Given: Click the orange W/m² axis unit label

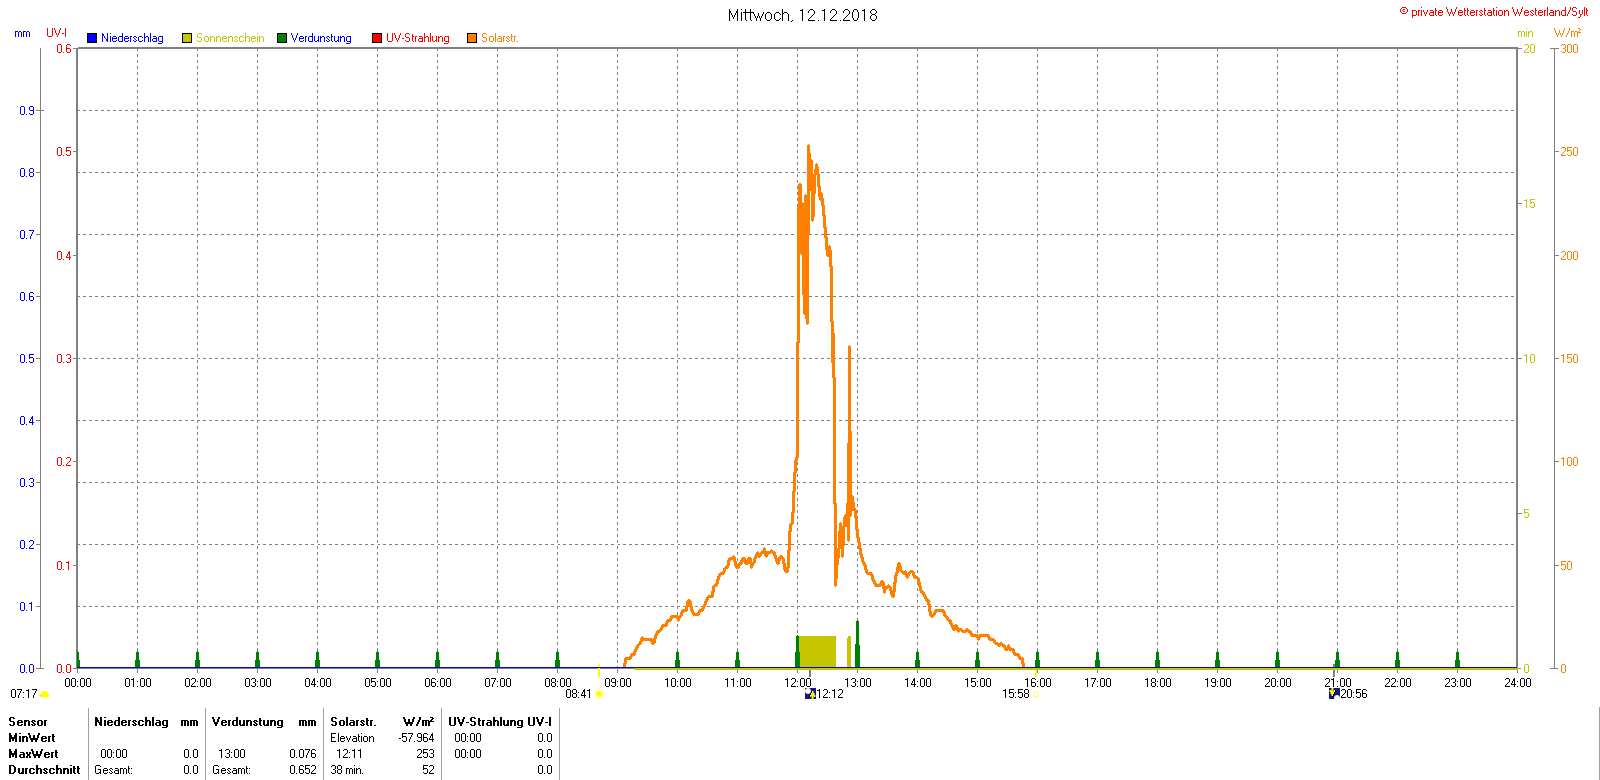Looking at the screenshot, I should pyautogui.click(x=1567, y=33).
